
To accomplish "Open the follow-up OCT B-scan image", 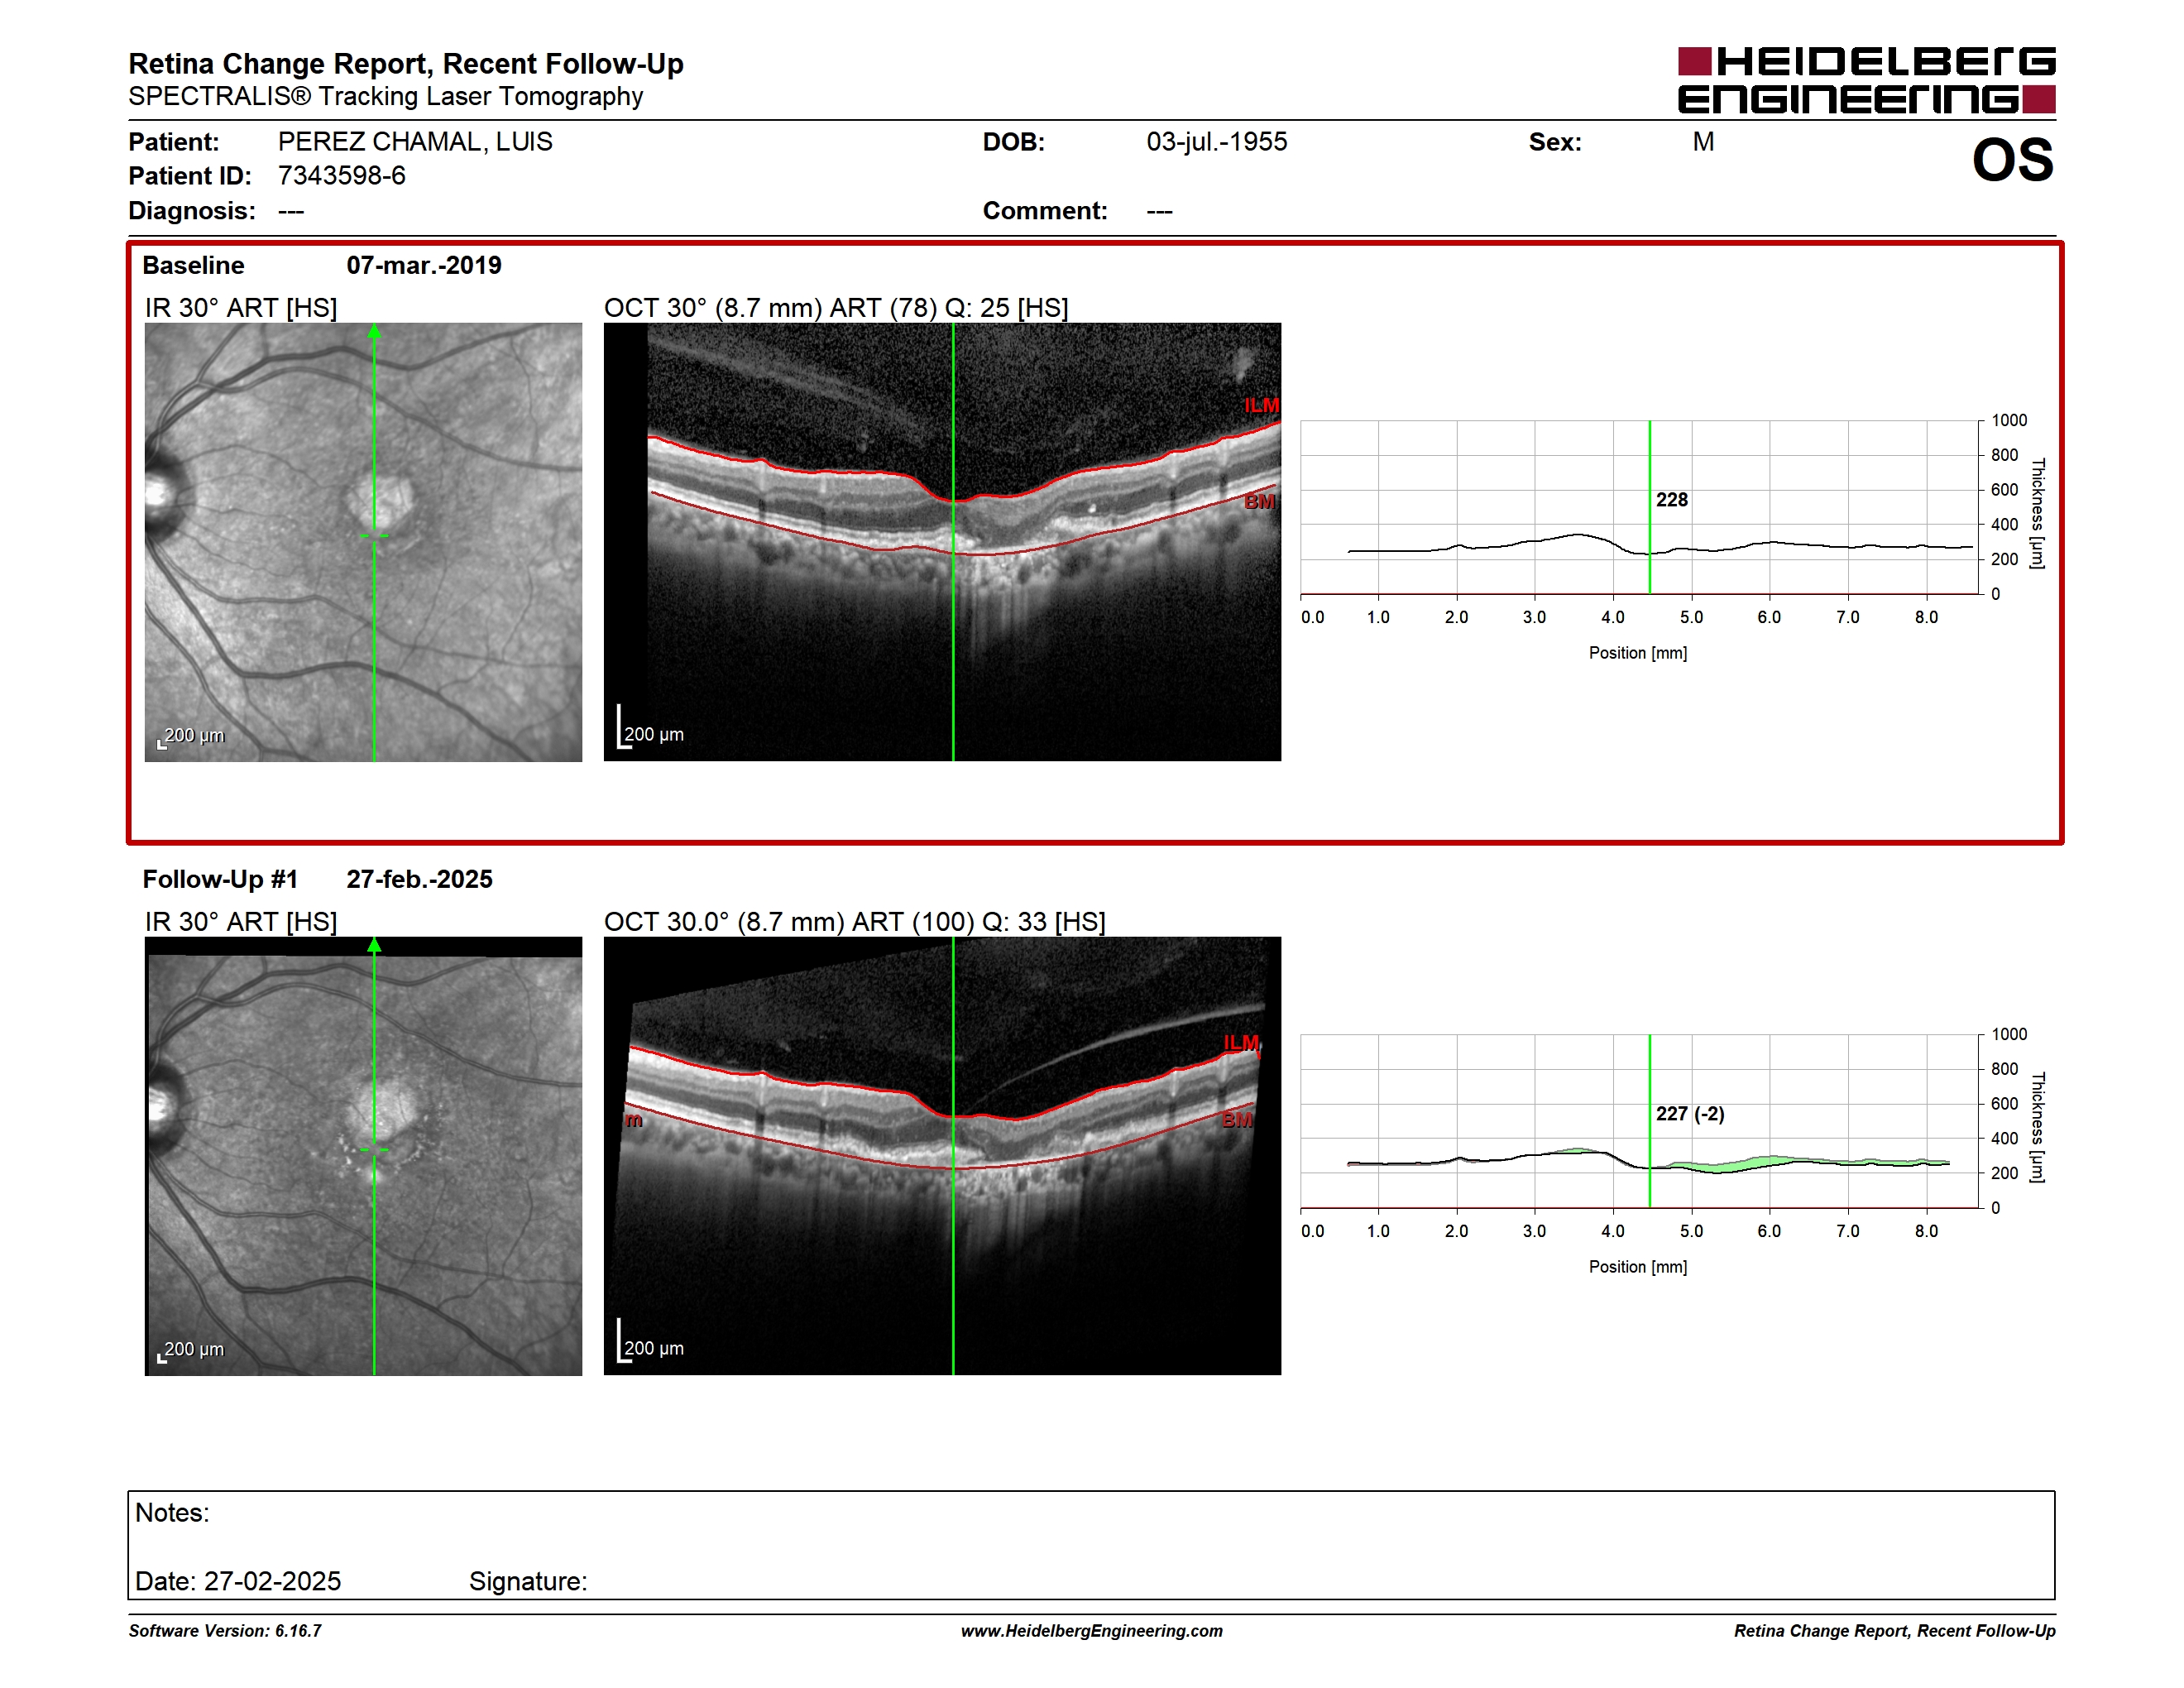I will click(x=942, y=1156).
